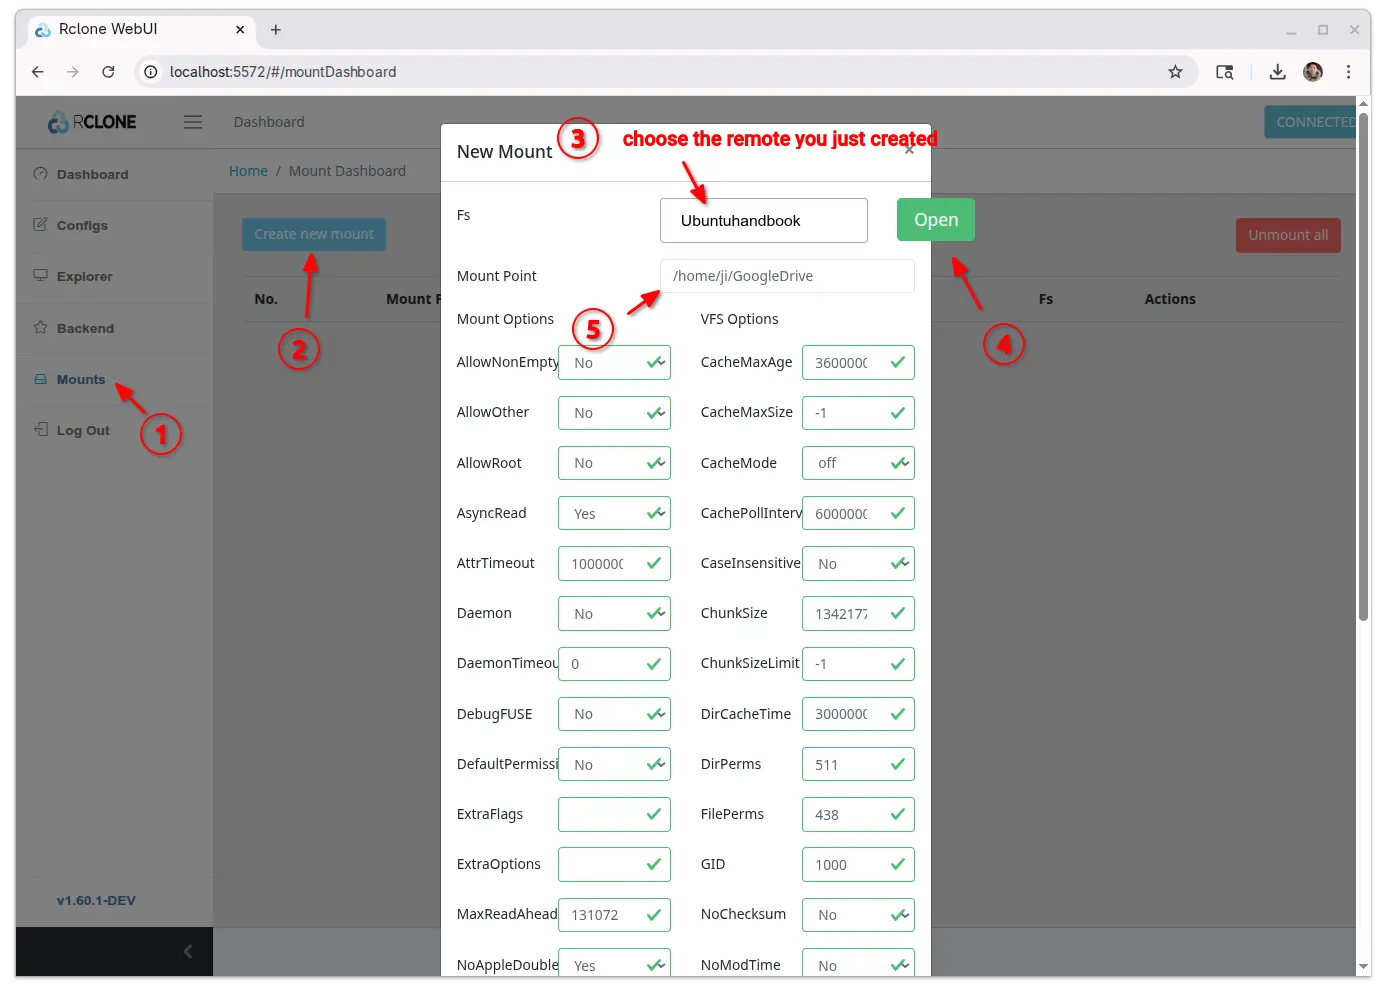
Task: Click the Mount Point input field
Action: click(x=787, y=276)
